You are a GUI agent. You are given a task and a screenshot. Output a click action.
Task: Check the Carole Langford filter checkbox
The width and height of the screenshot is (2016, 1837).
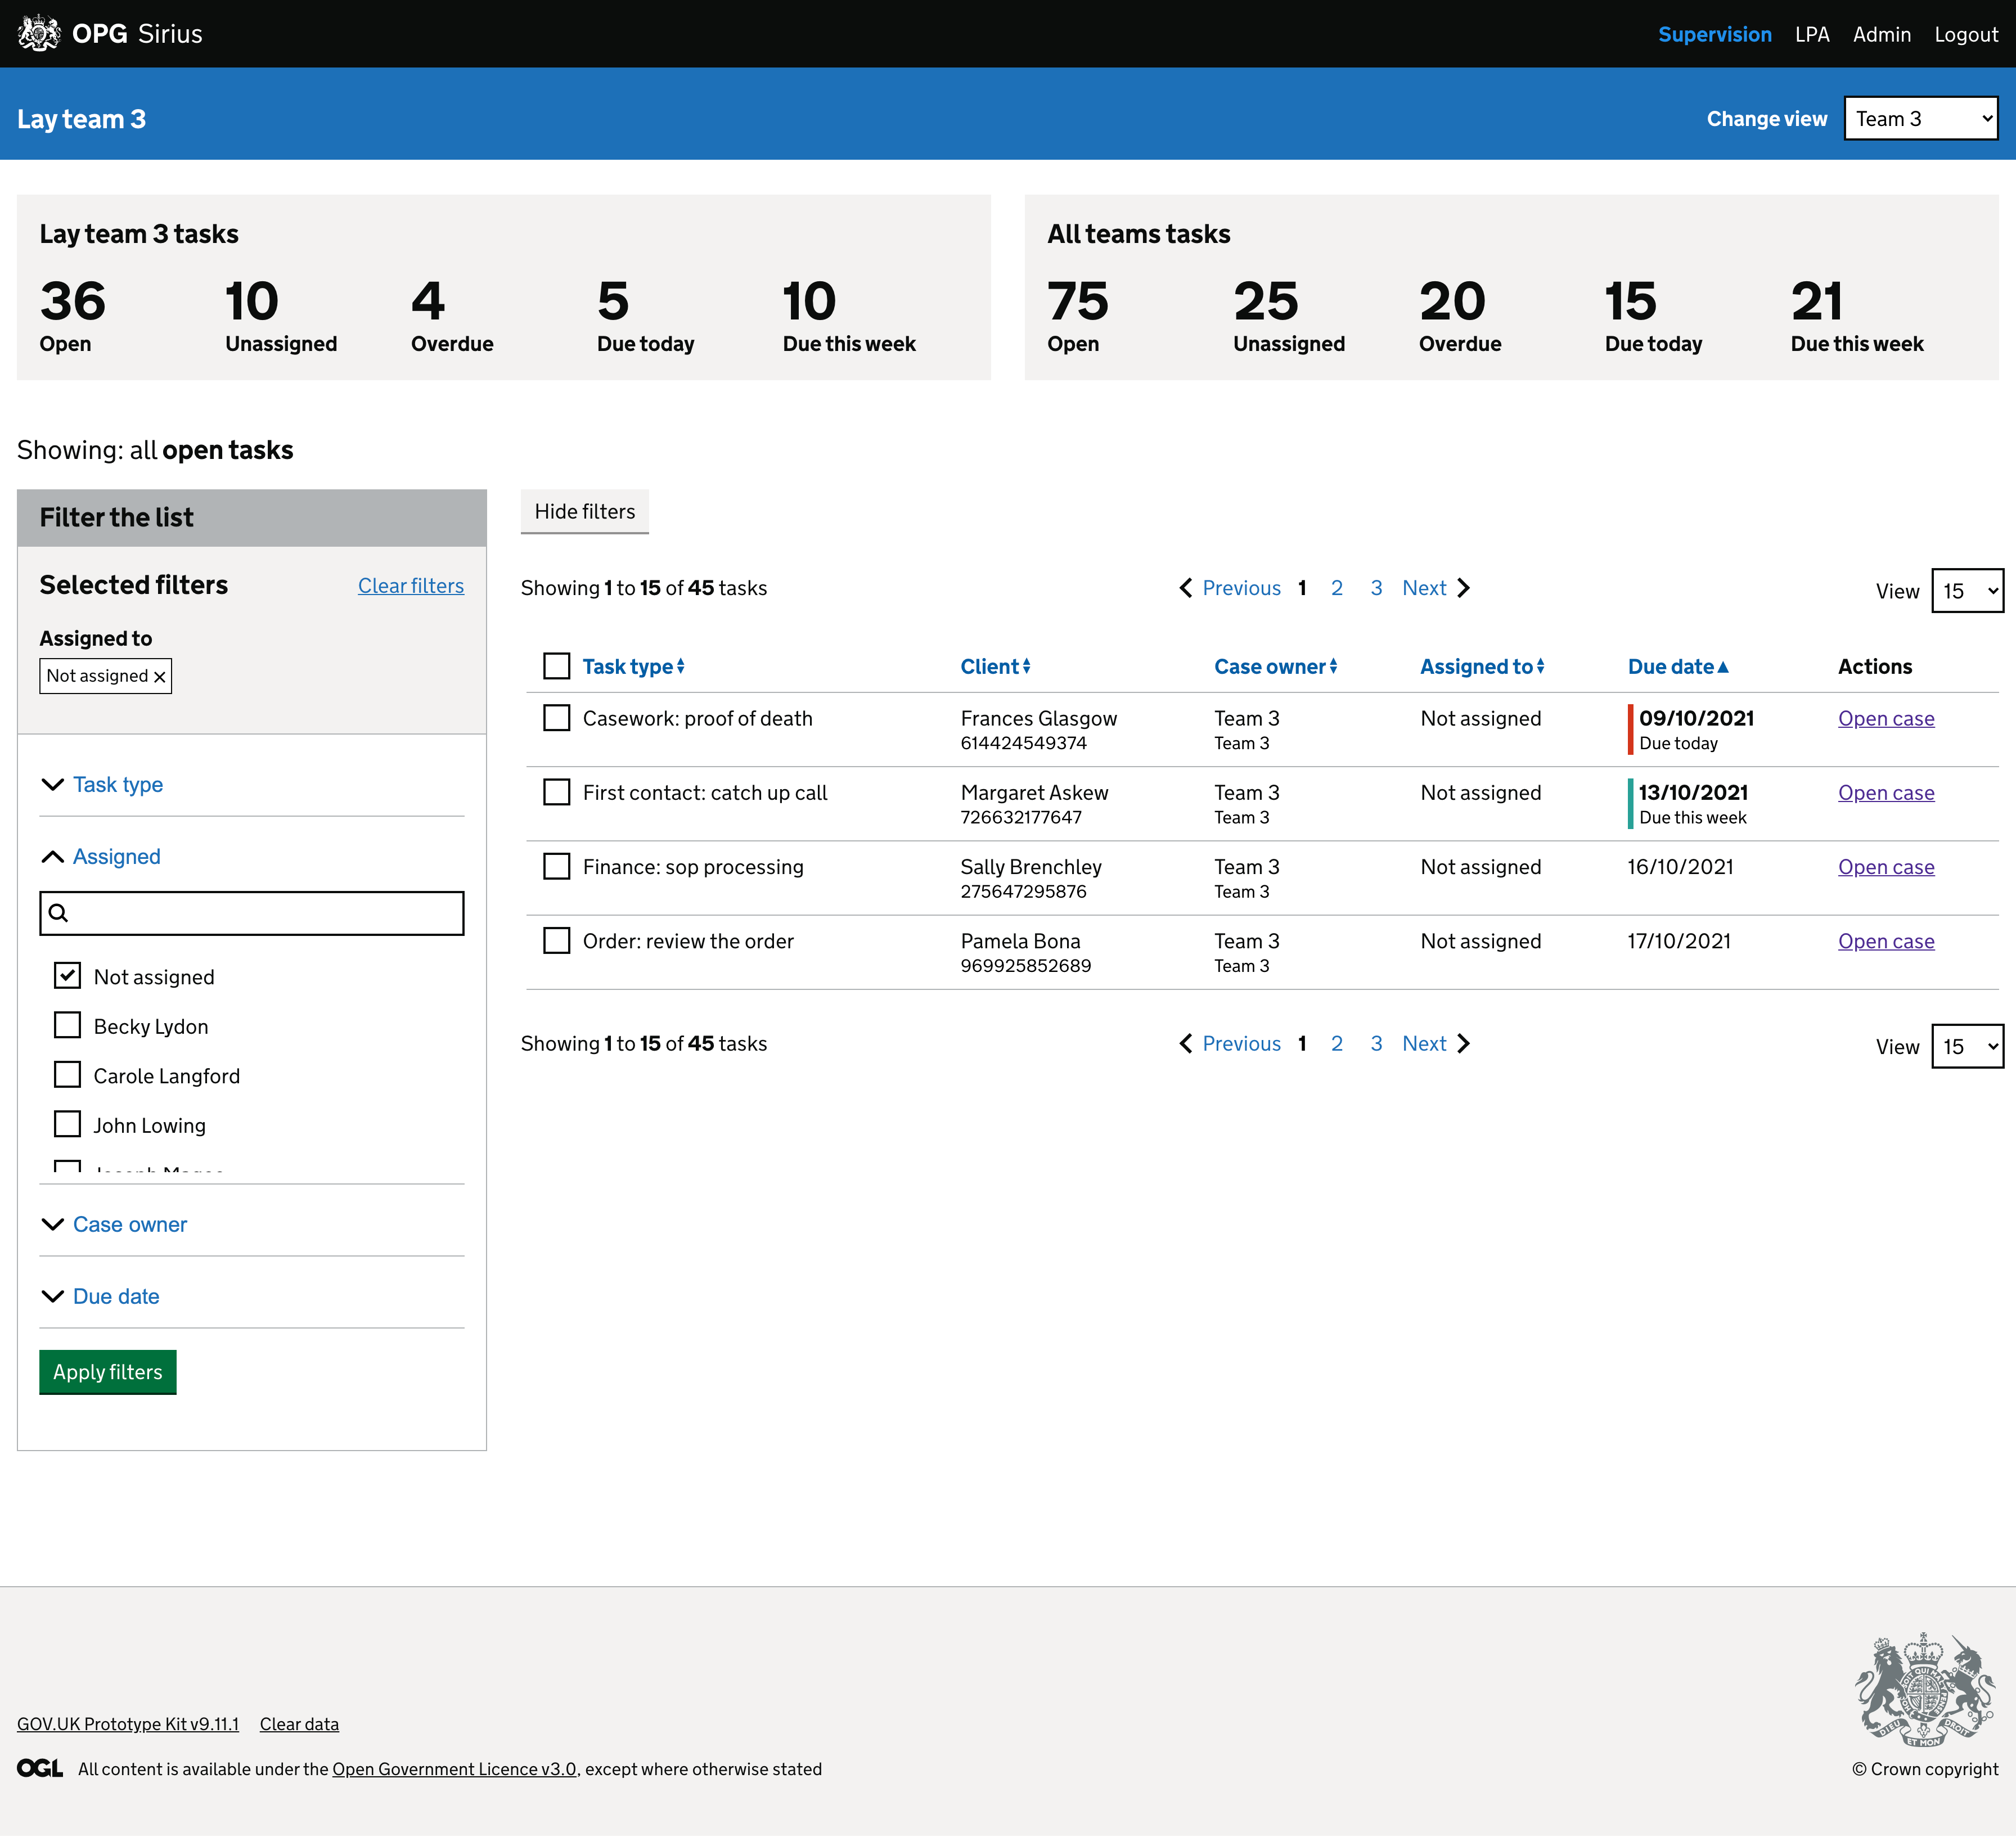point(67,1075)
